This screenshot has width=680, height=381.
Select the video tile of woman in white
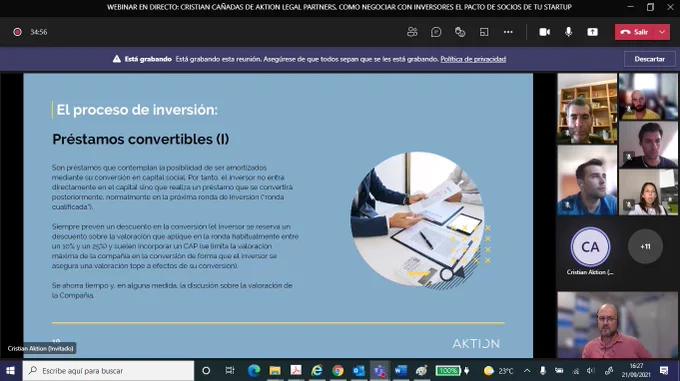pos(648,192)
